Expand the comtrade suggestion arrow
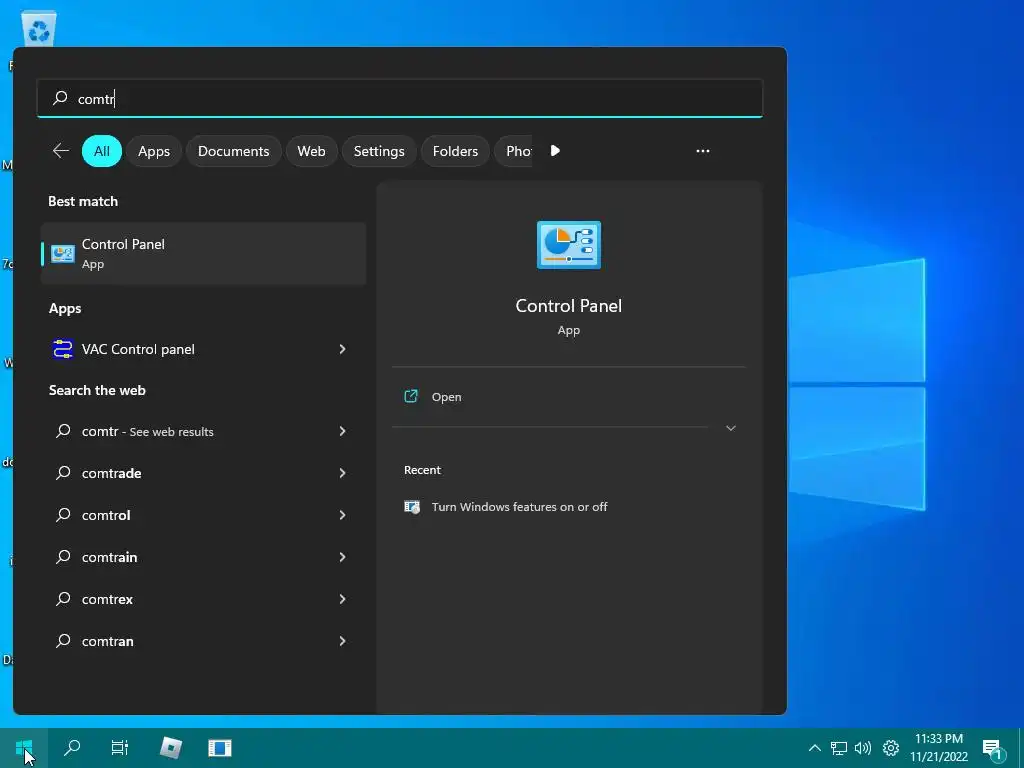 click(342, 473)
